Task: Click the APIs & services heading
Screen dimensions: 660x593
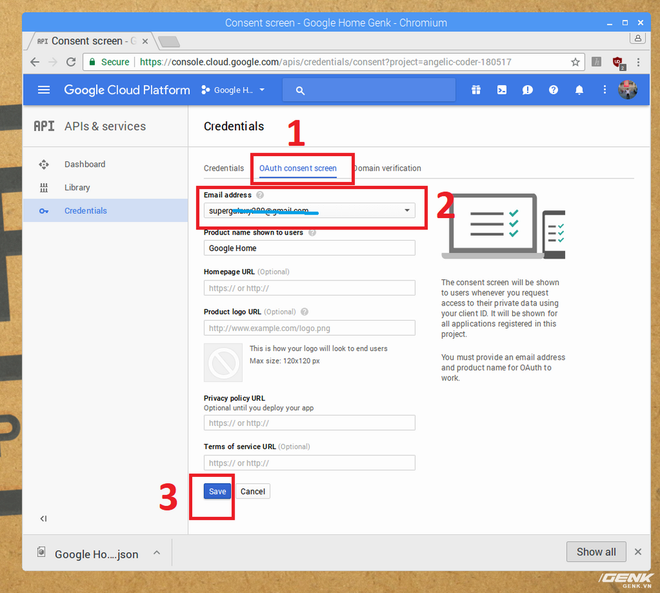Action: pos(105,126)
